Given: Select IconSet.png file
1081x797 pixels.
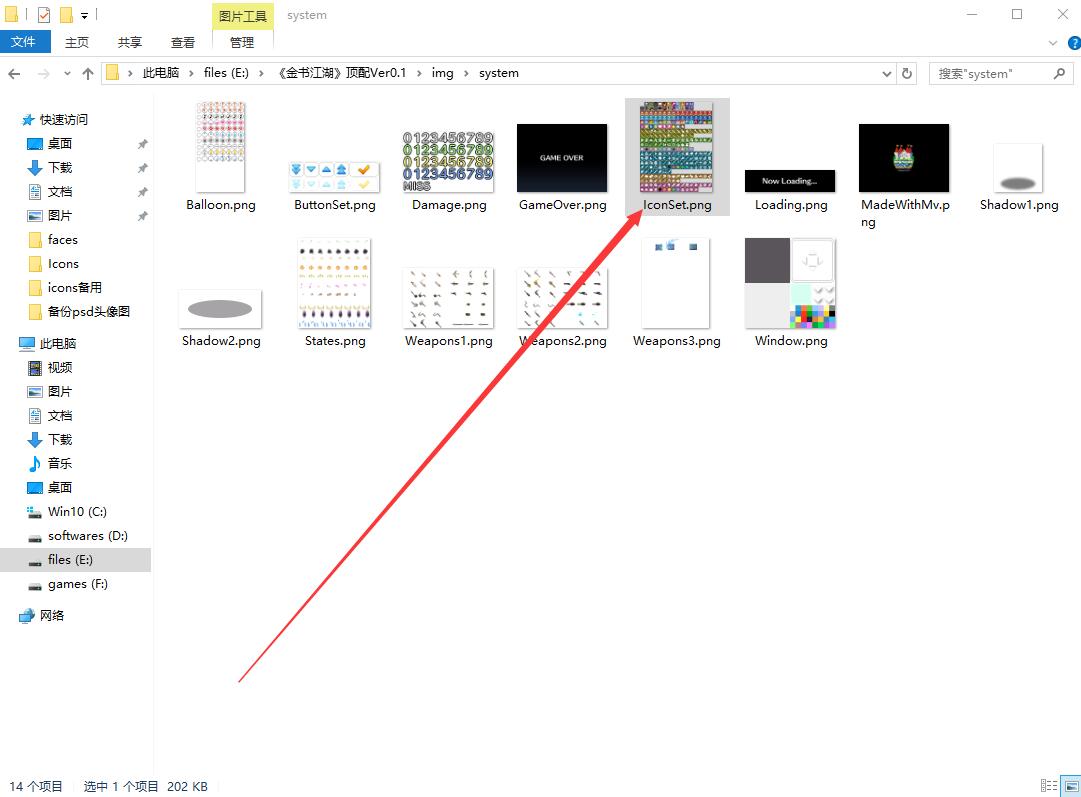Looking at the screenshot, I should pyautogui.click(x=677, y=157).
